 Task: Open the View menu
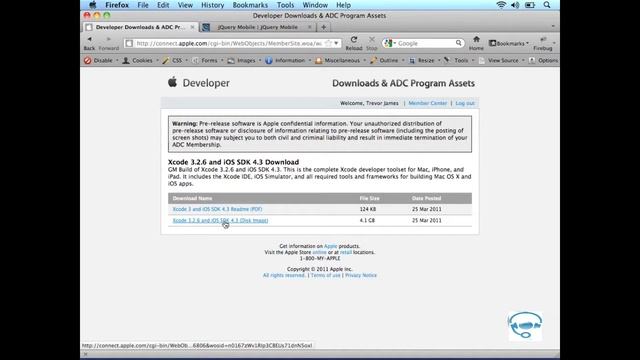(x=185, y=5)
